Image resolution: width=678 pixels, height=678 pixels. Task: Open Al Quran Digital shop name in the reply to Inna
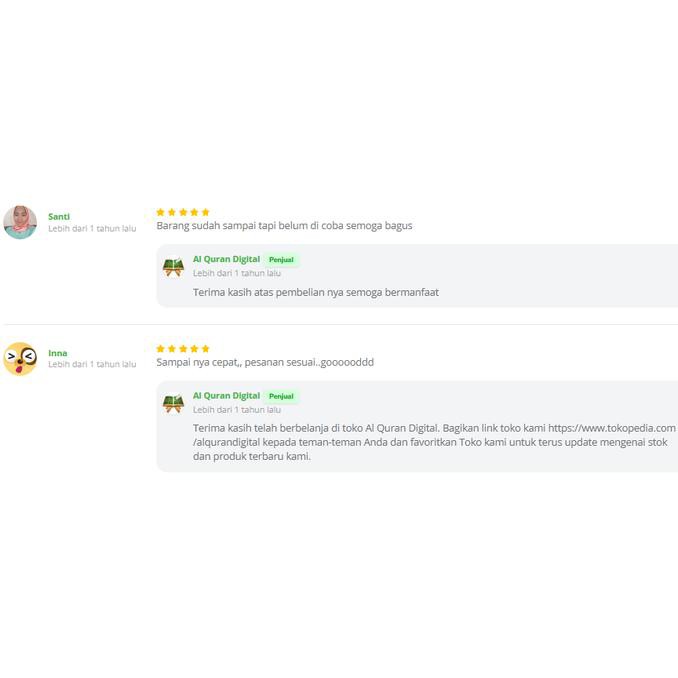pyautogui.click(x=226, y=395)
